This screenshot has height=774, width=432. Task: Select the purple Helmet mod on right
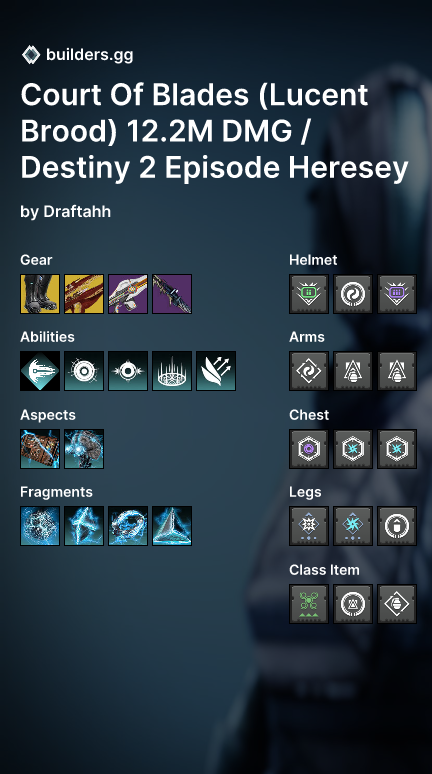pyautogui.click(x=397, y=294)
